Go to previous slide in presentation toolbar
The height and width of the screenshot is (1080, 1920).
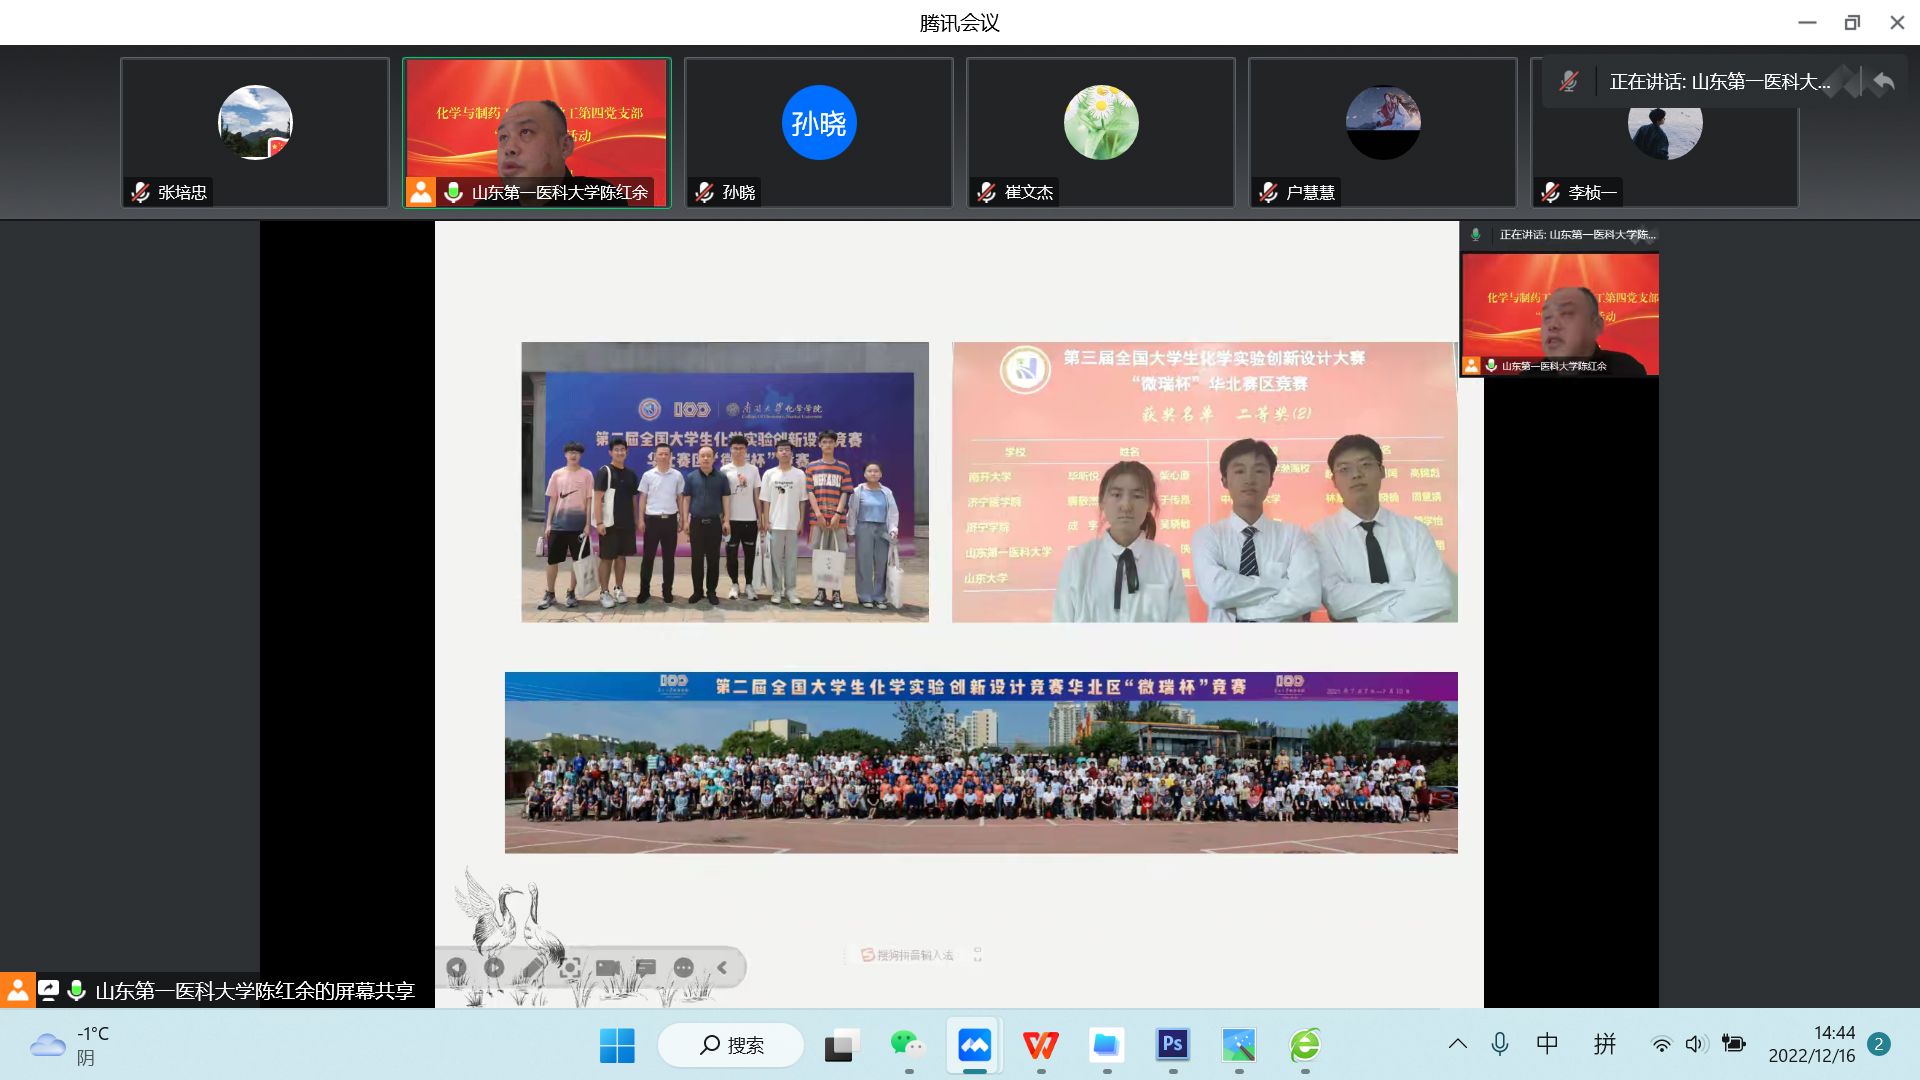456,967
